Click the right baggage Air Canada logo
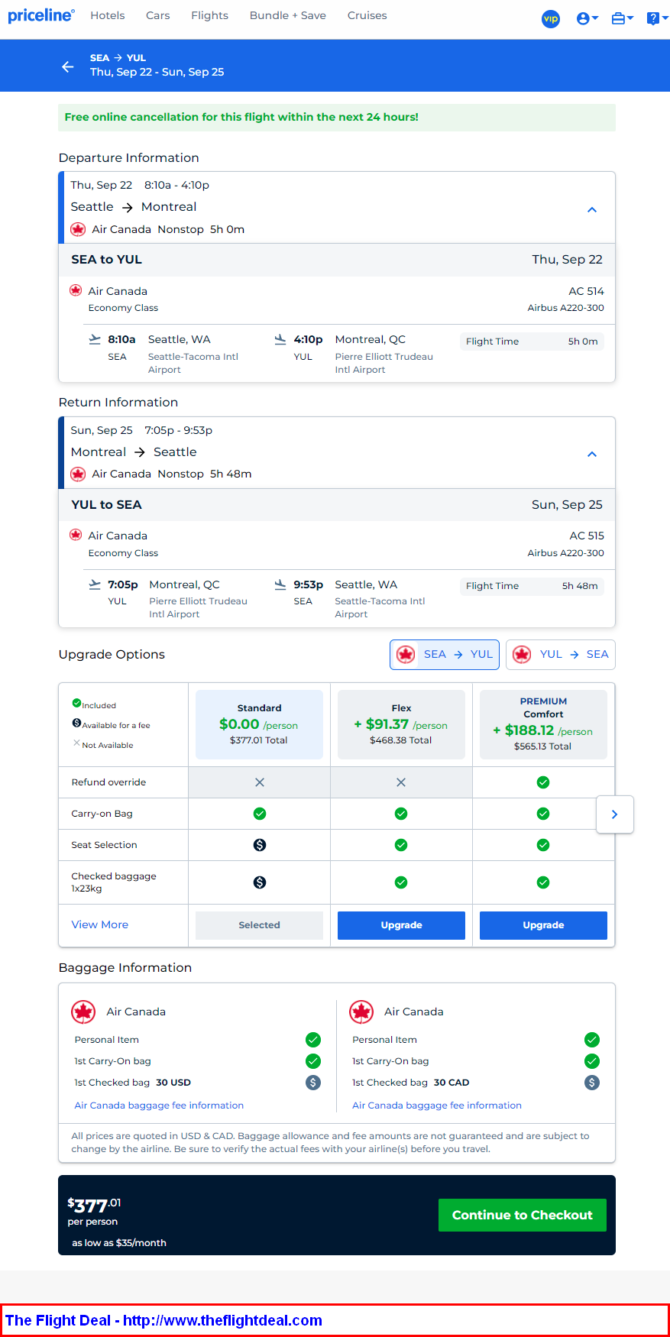The width and height of the screenshot is (670, 1337). tap(361, 1012)
